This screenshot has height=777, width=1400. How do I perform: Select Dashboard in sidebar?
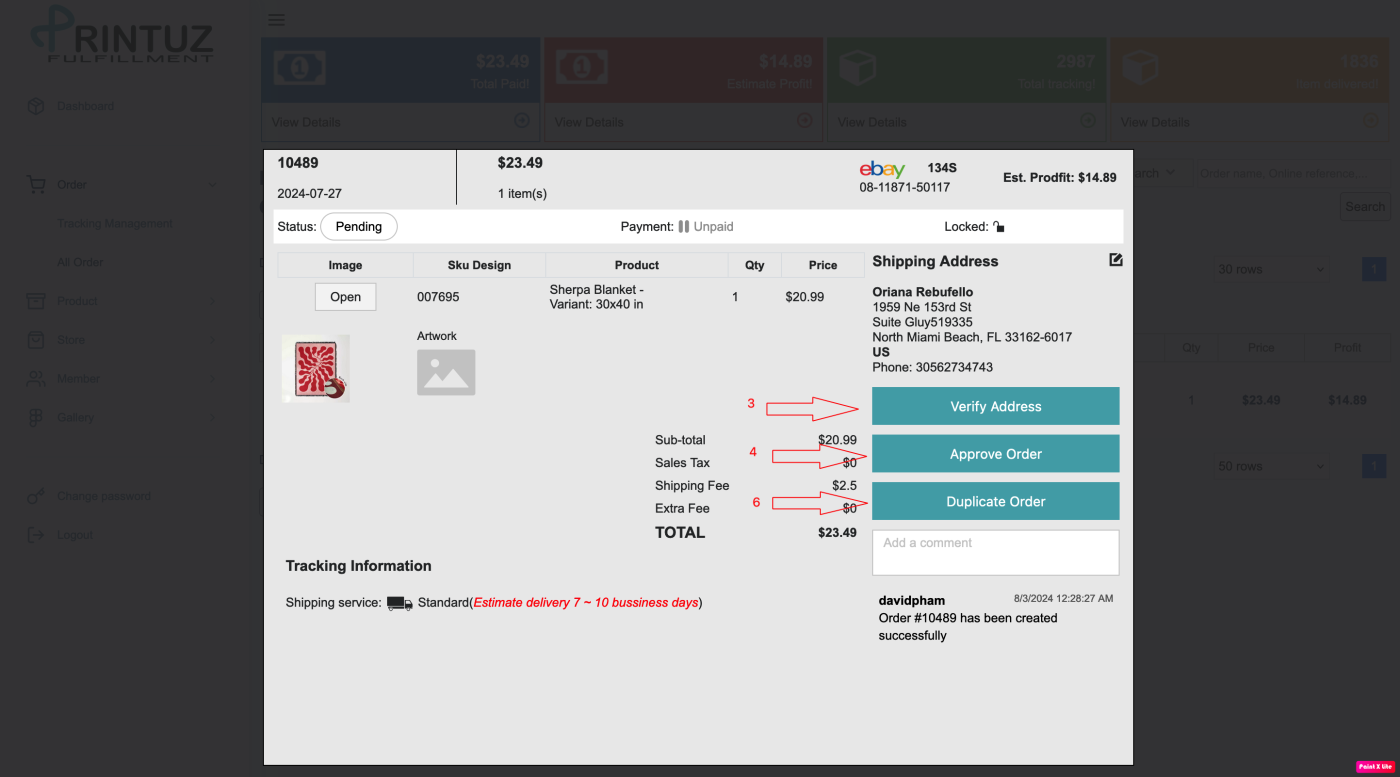[85, 106]
